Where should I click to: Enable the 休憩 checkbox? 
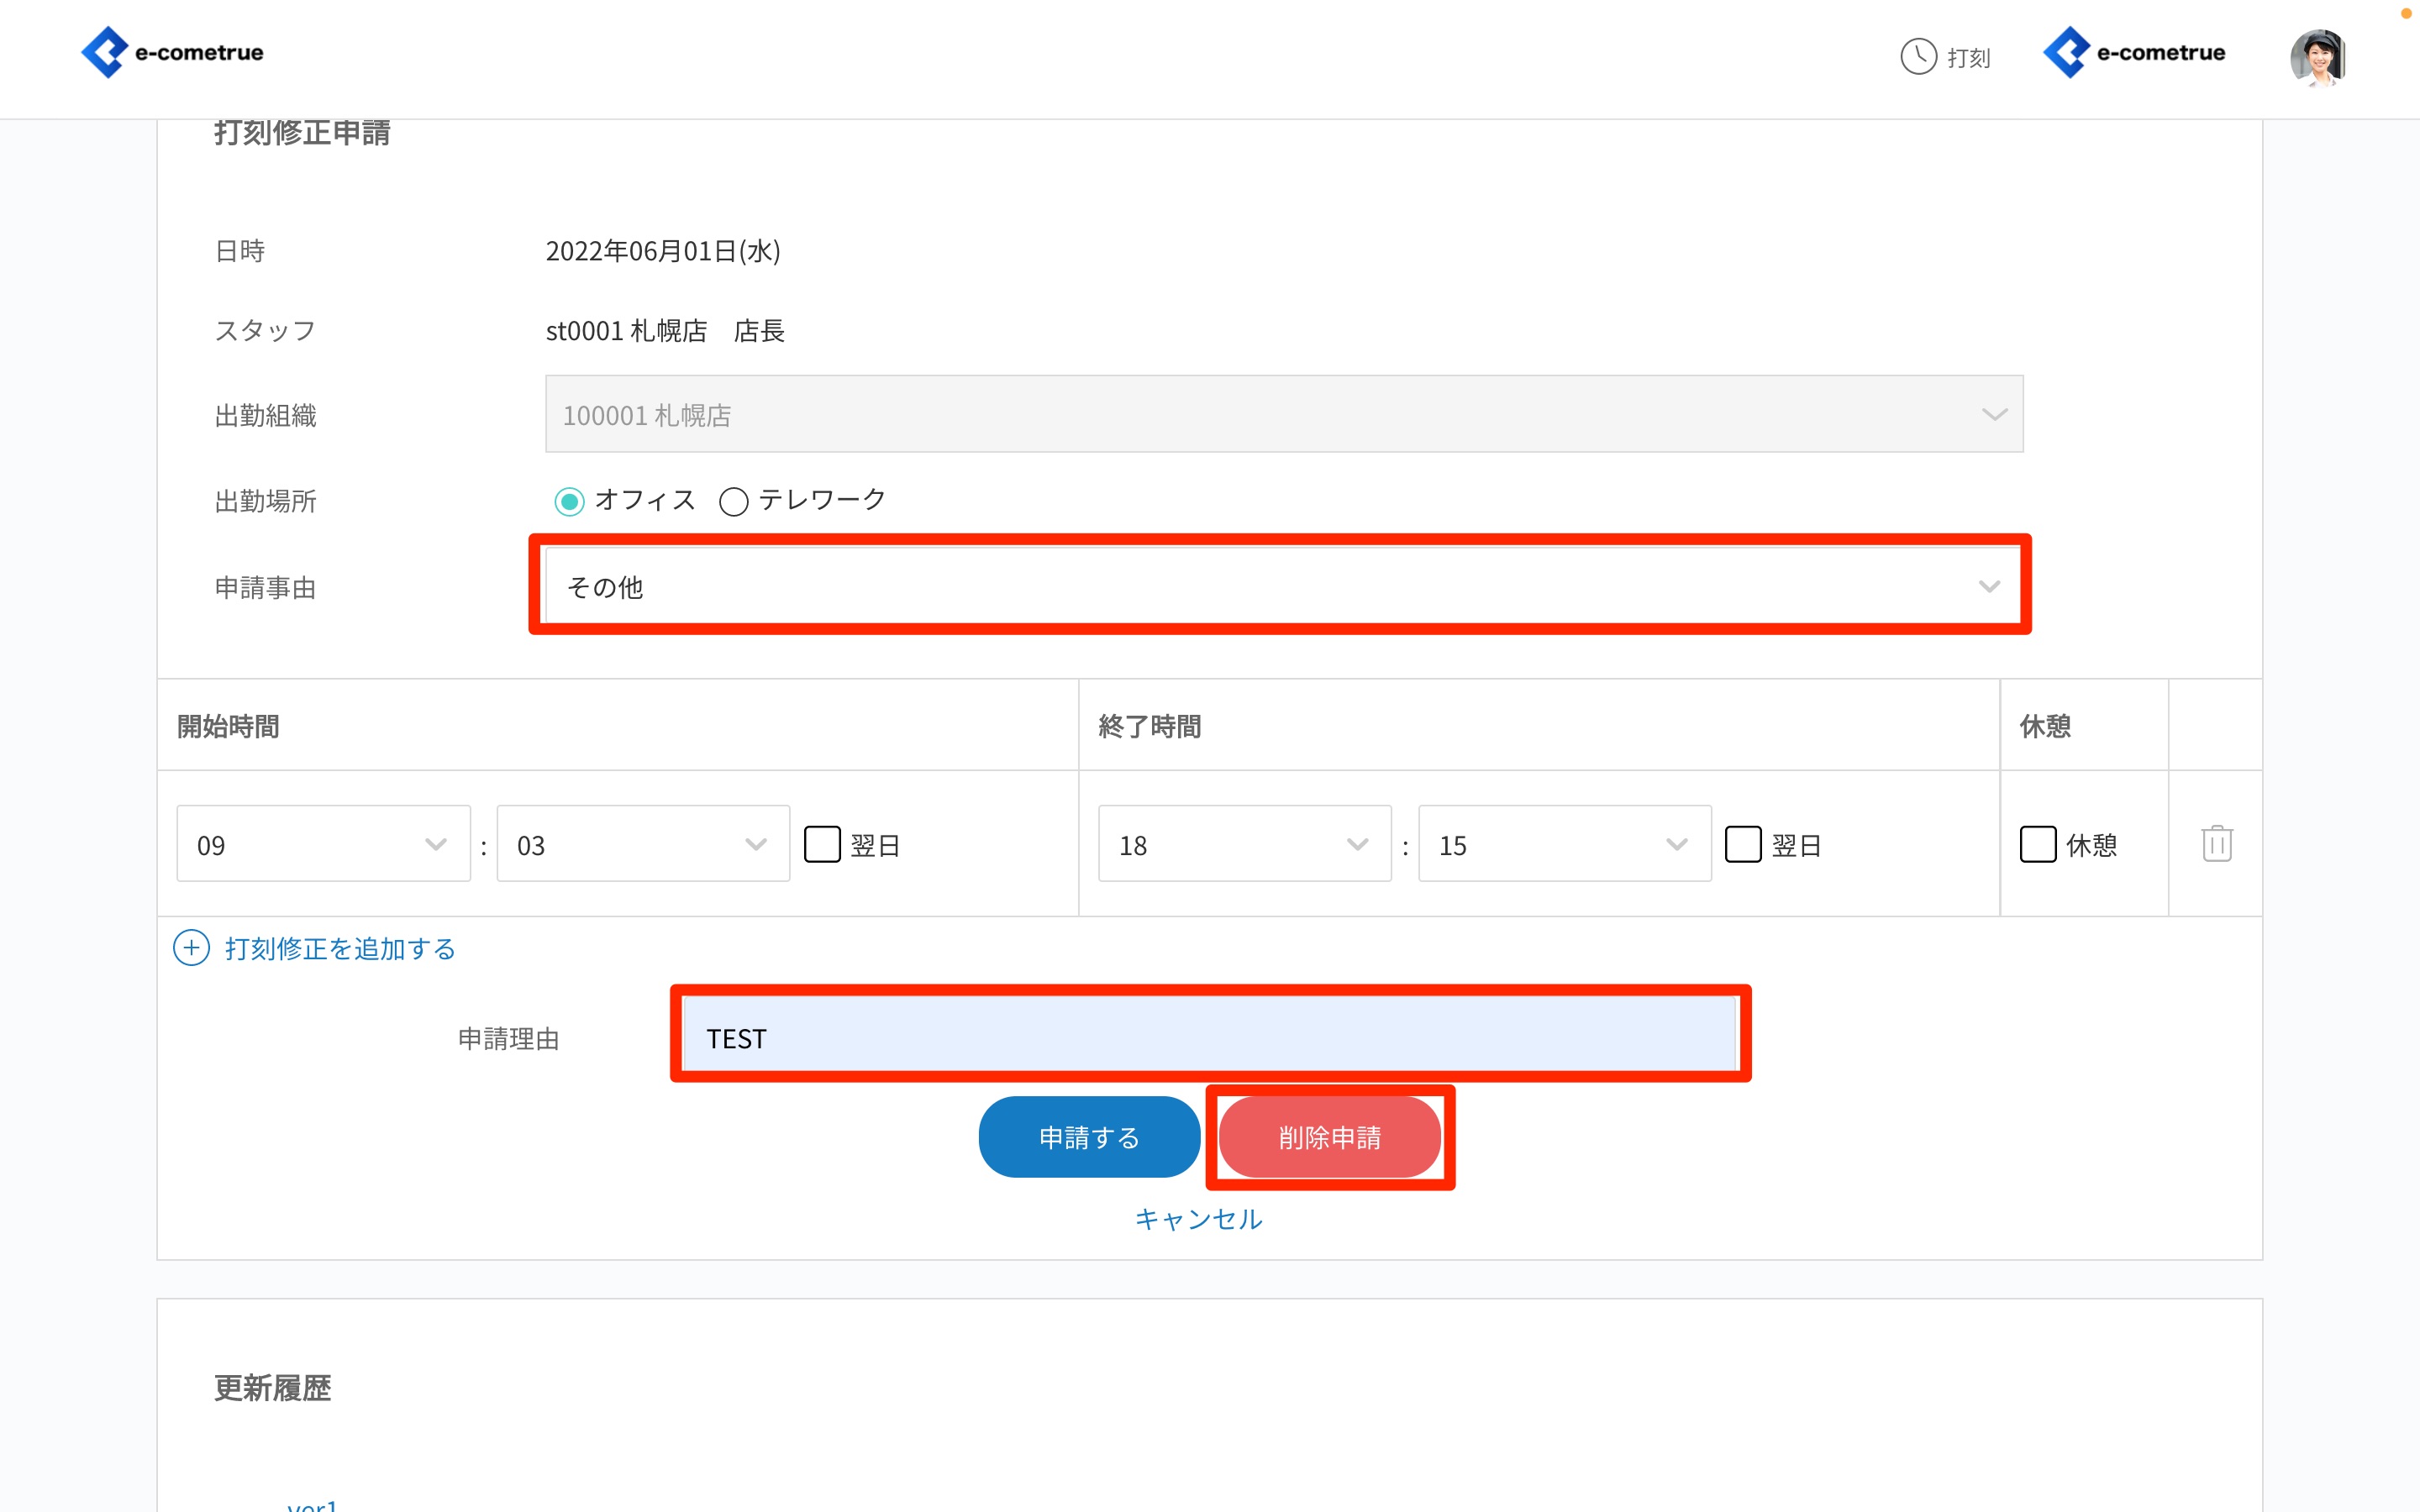tap(2037, 844)
